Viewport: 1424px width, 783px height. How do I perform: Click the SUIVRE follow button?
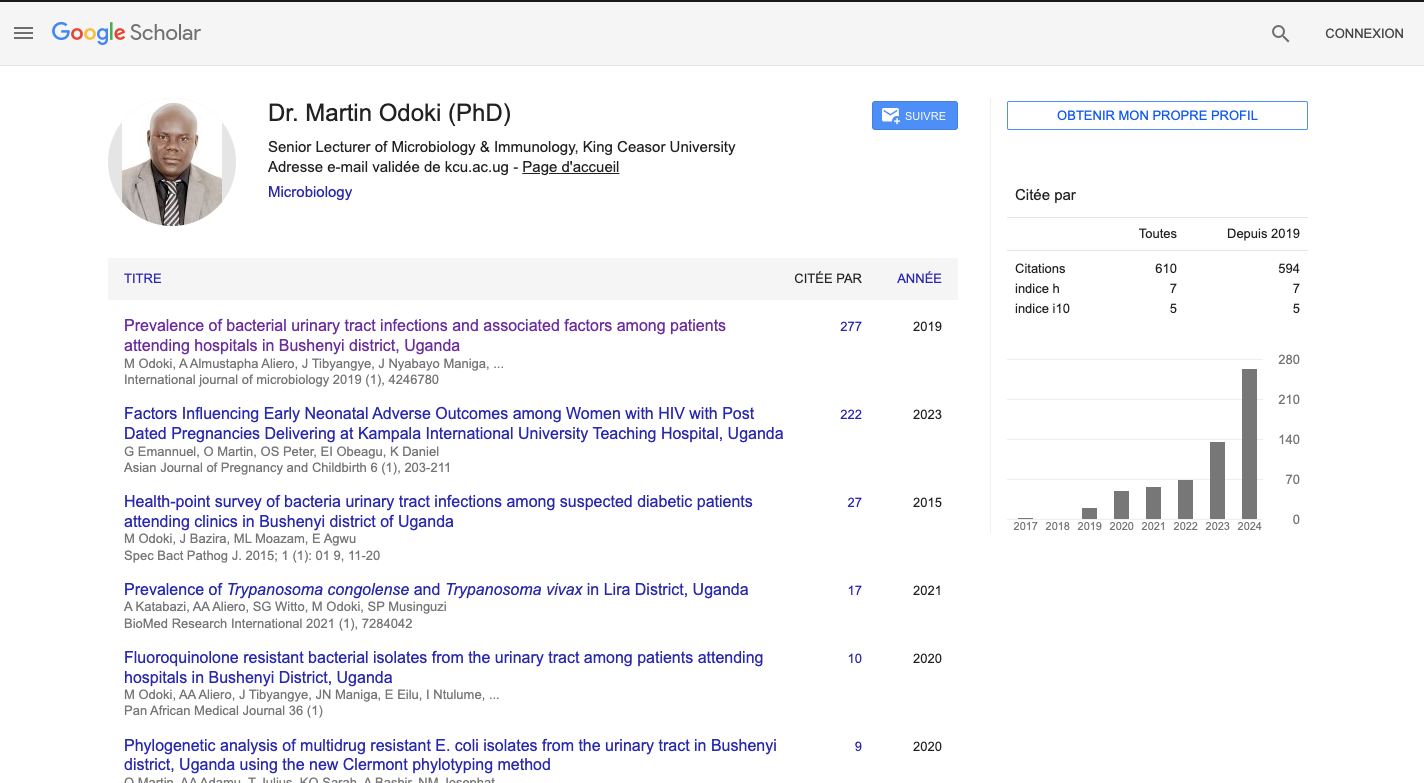coord(914,116)
